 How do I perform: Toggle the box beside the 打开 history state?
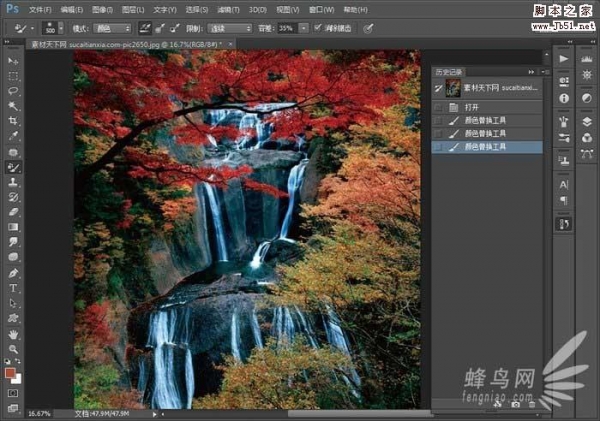(438, 106)
